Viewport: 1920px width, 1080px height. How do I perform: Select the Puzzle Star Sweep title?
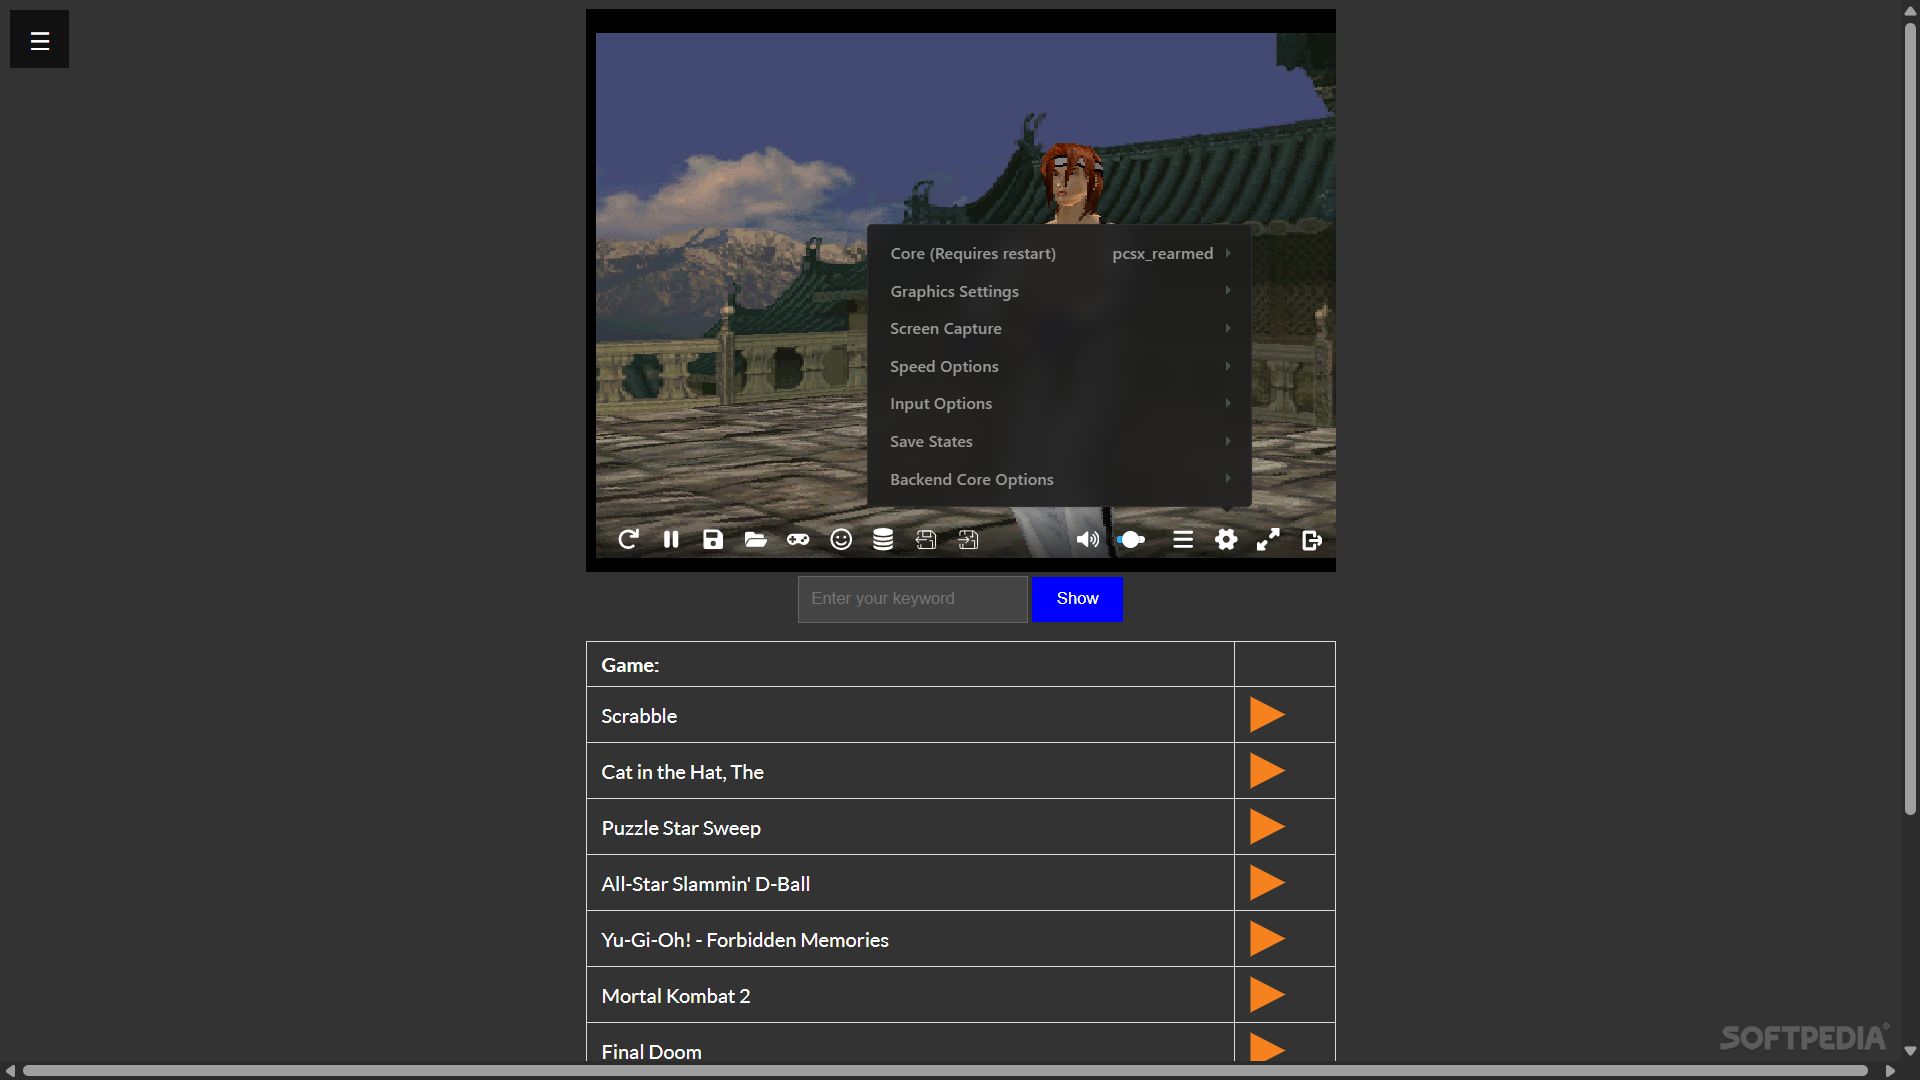[x=681, y=828]
